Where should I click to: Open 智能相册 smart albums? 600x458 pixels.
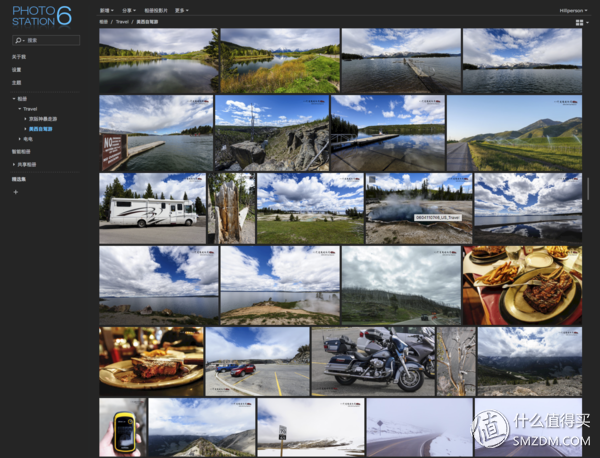[x=21, y=152]
